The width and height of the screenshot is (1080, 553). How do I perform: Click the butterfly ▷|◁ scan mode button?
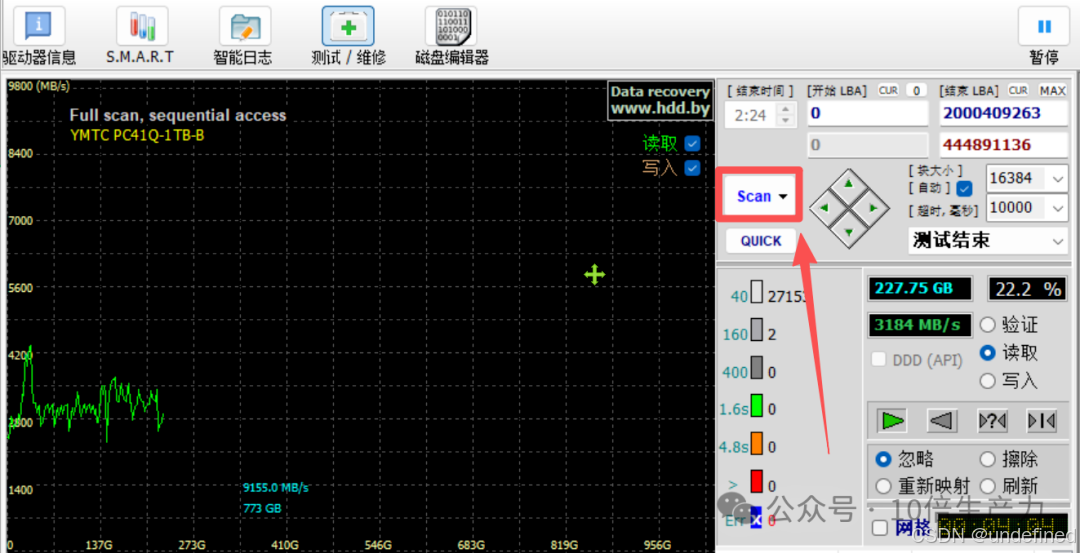(1041, 420)
